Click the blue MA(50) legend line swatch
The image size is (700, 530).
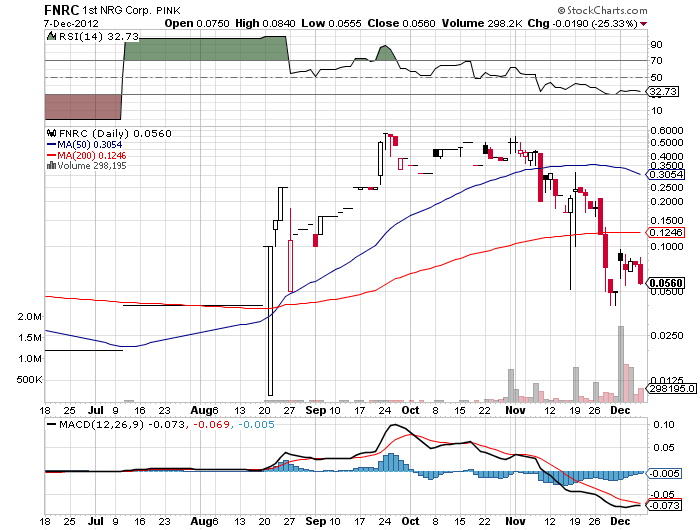51,145
